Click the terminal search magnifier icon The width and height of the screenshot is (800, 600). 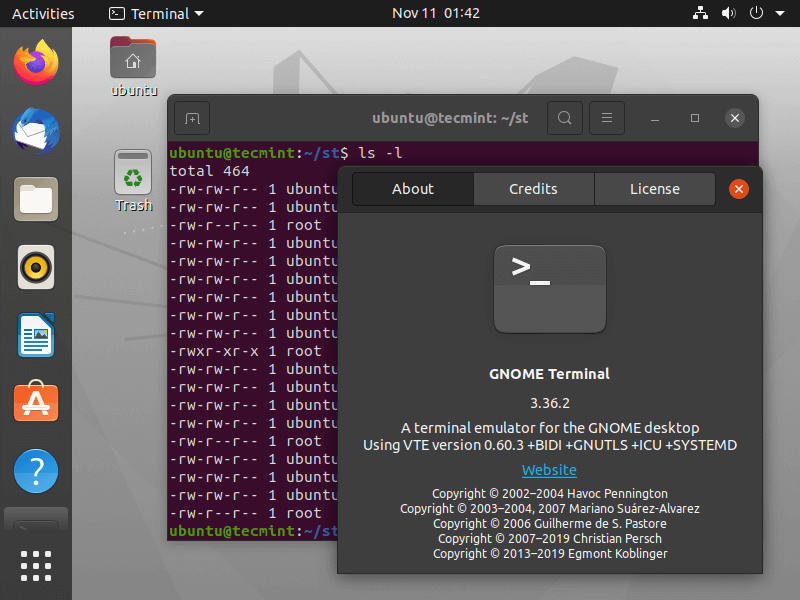coord(564,118)
